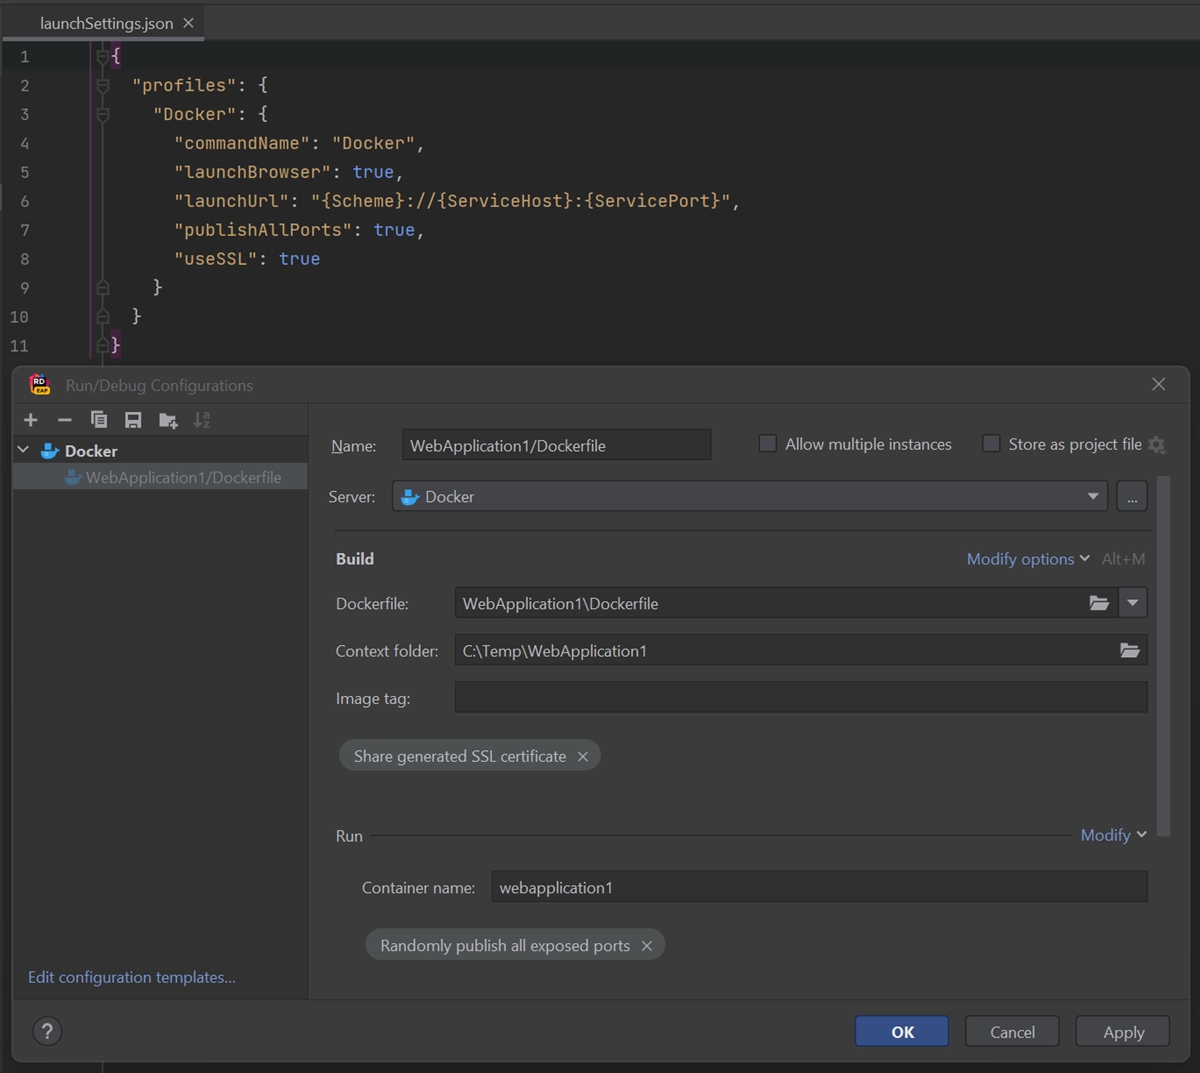Image resolution: width=1200 pixels, height=1073 pixels.
Task: Save configuration icon in toolbar
Action: [x=133, y=420]
